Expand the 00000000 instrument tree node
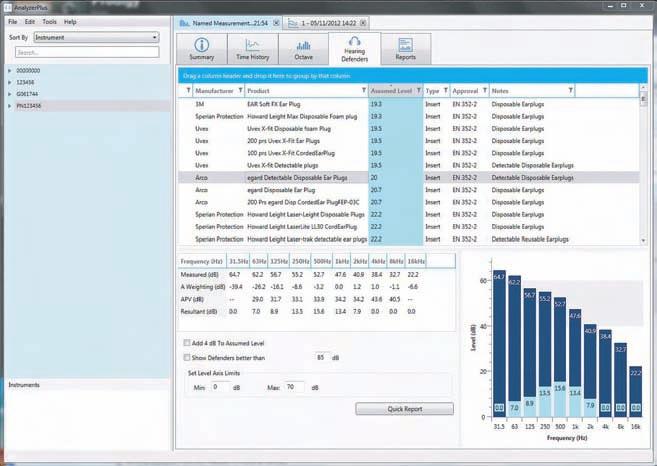This screenshot has width=657, height=466. click(x=10, y=71)
